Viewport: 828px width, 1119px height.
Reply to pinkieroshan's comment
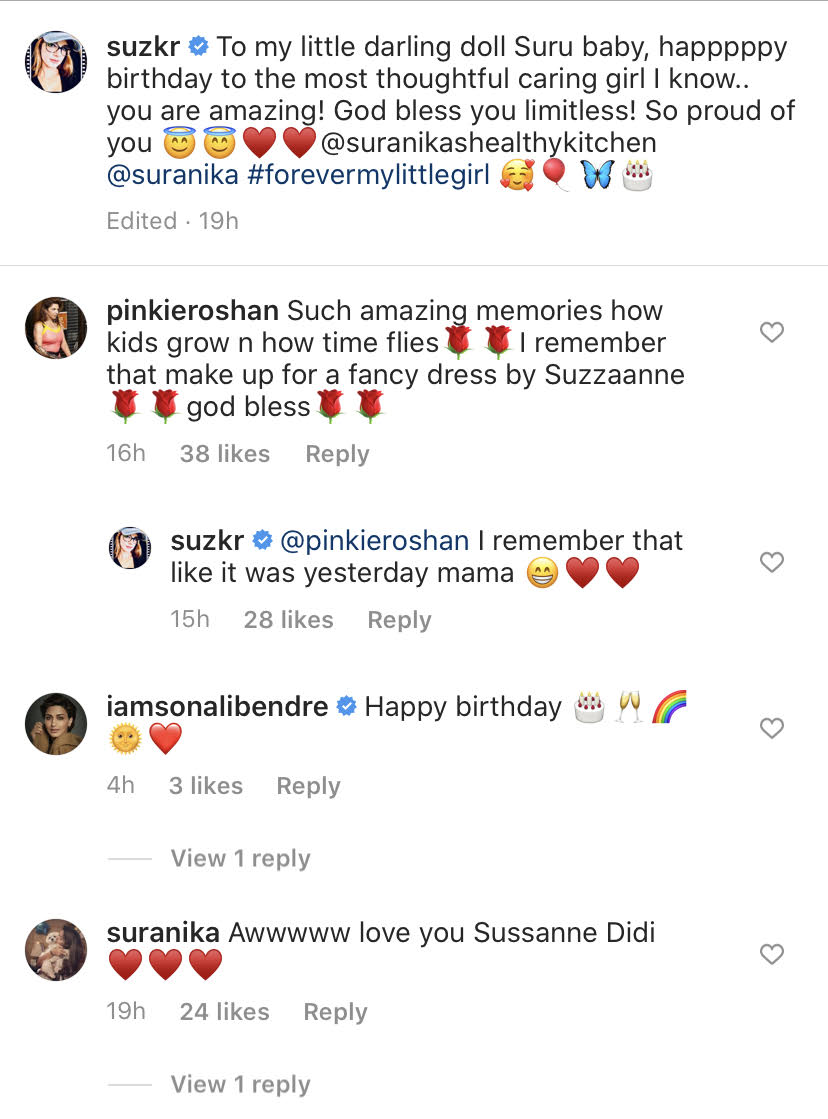coord(337,453)
